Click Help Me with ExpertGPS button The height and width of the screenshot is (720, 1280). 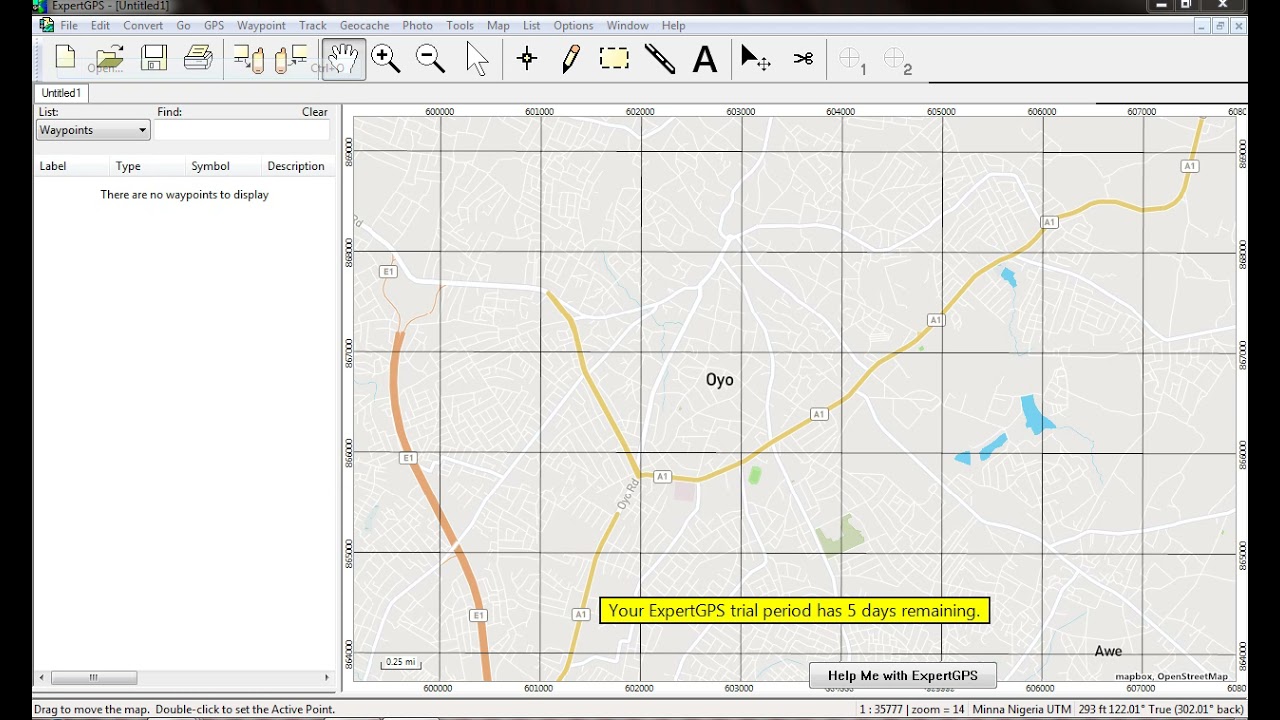(x=903, y=675)
